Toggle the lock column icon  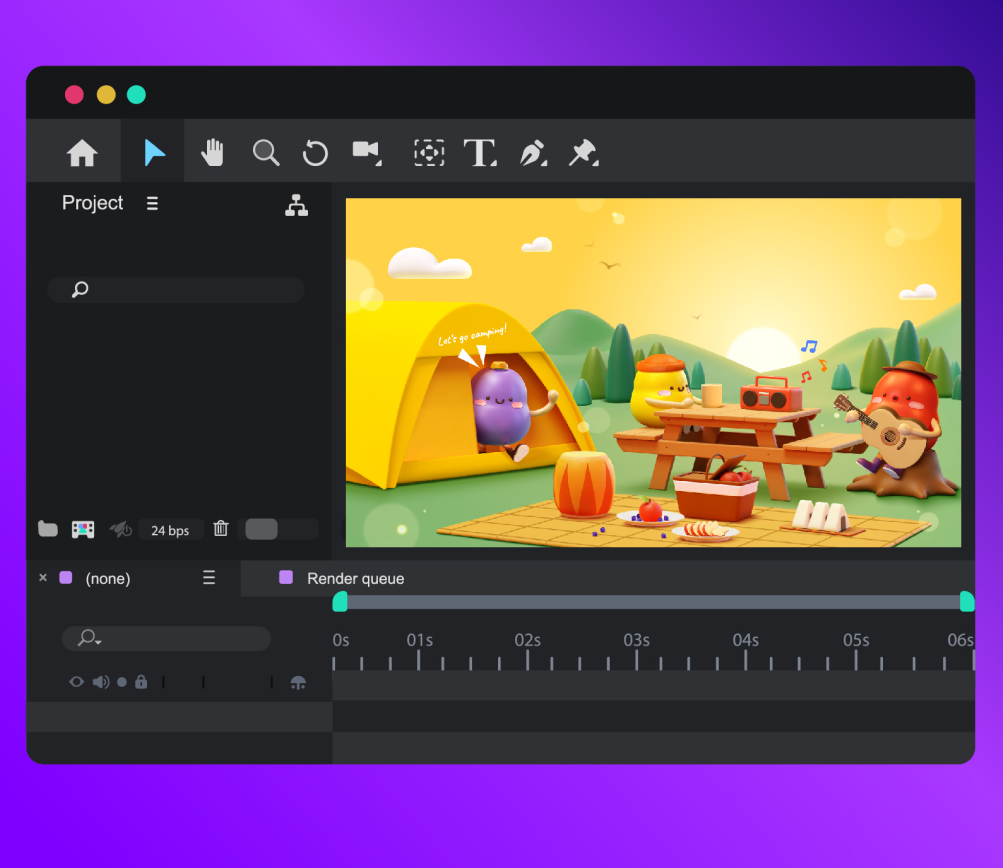(141, 682)
